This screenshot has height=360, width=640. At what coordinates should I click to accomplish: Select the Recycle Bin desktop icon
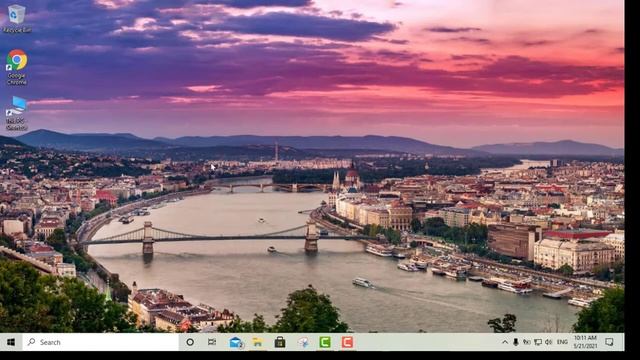coord(16,18)
